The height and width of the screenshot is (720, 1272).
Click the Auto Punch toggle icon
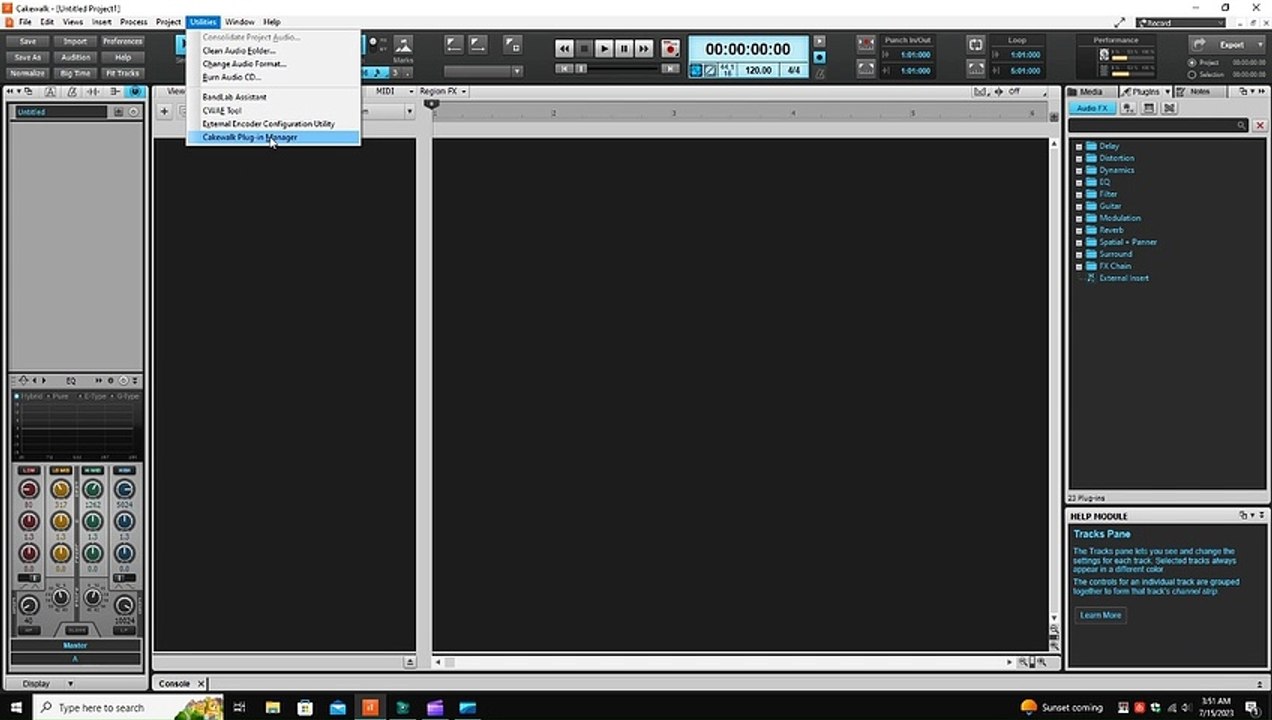pos(865,45)
